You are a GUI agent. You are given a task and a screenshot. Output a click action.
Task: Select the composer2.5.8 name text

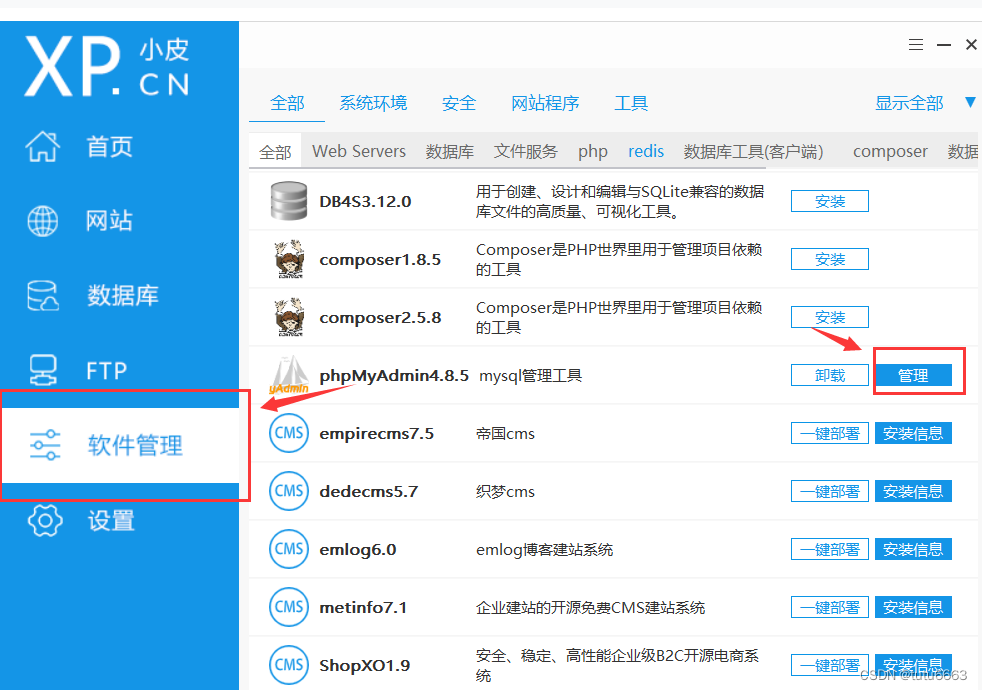[x=380, y=317]
